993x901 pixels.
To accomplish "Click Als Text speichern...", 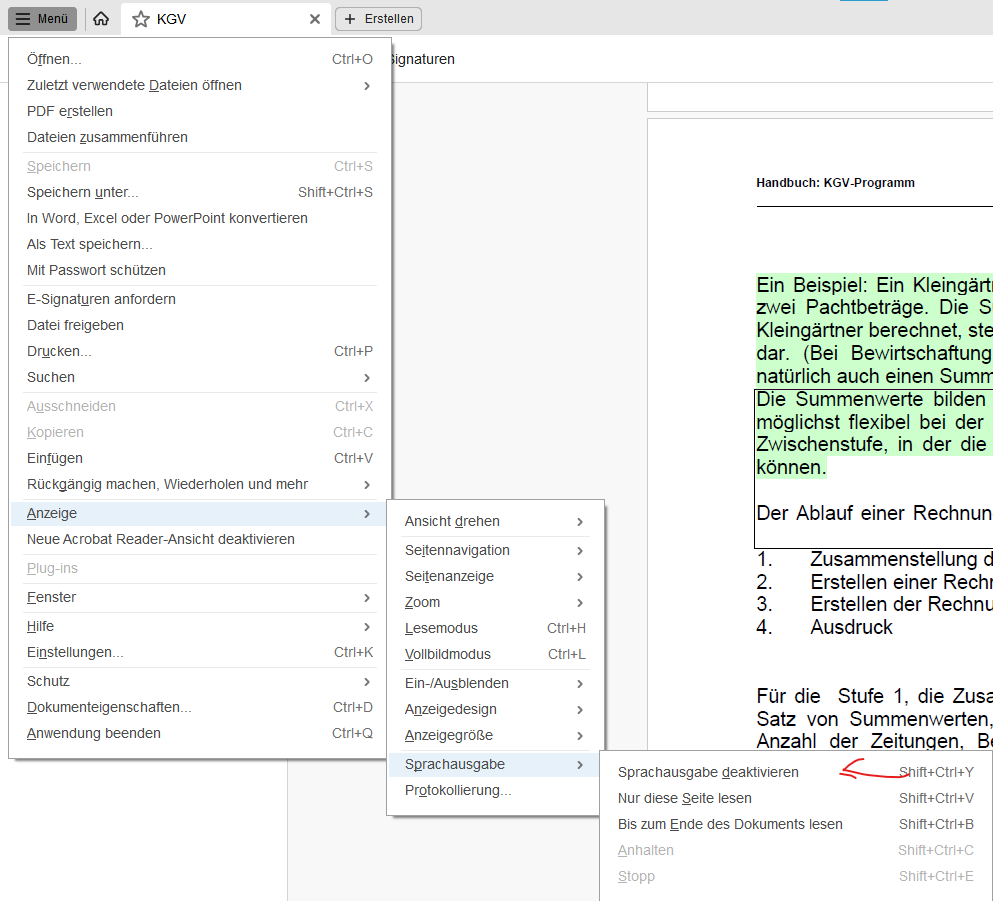I will click(x=199, y=244).
